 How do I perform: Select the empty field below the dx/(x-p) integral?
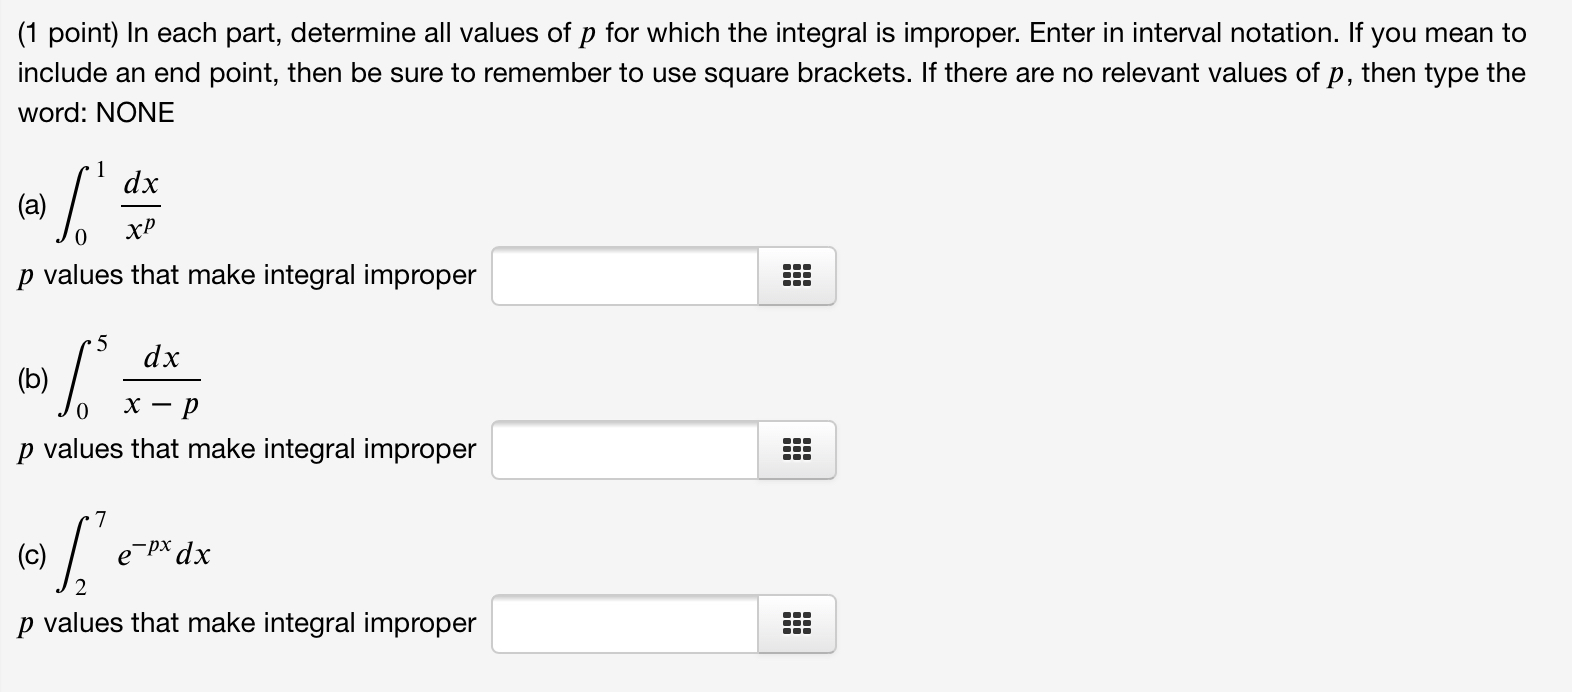pyautogui.click(x=620, y=450)
